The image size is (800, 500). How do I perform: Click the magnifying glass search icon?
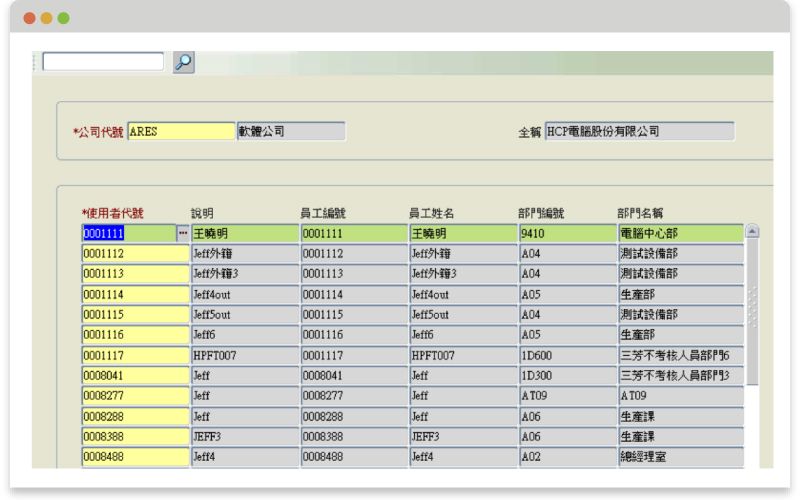point(183,62)
